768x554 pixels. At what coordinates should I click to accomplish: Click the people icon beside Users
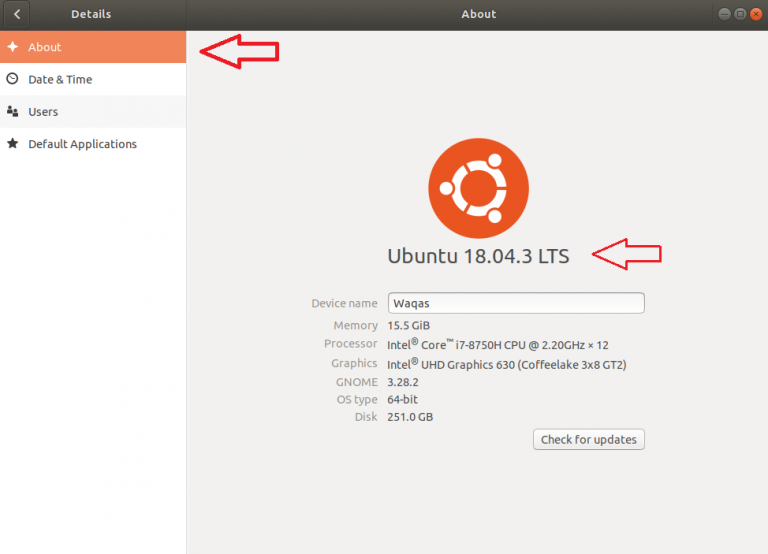click(13, 112)
